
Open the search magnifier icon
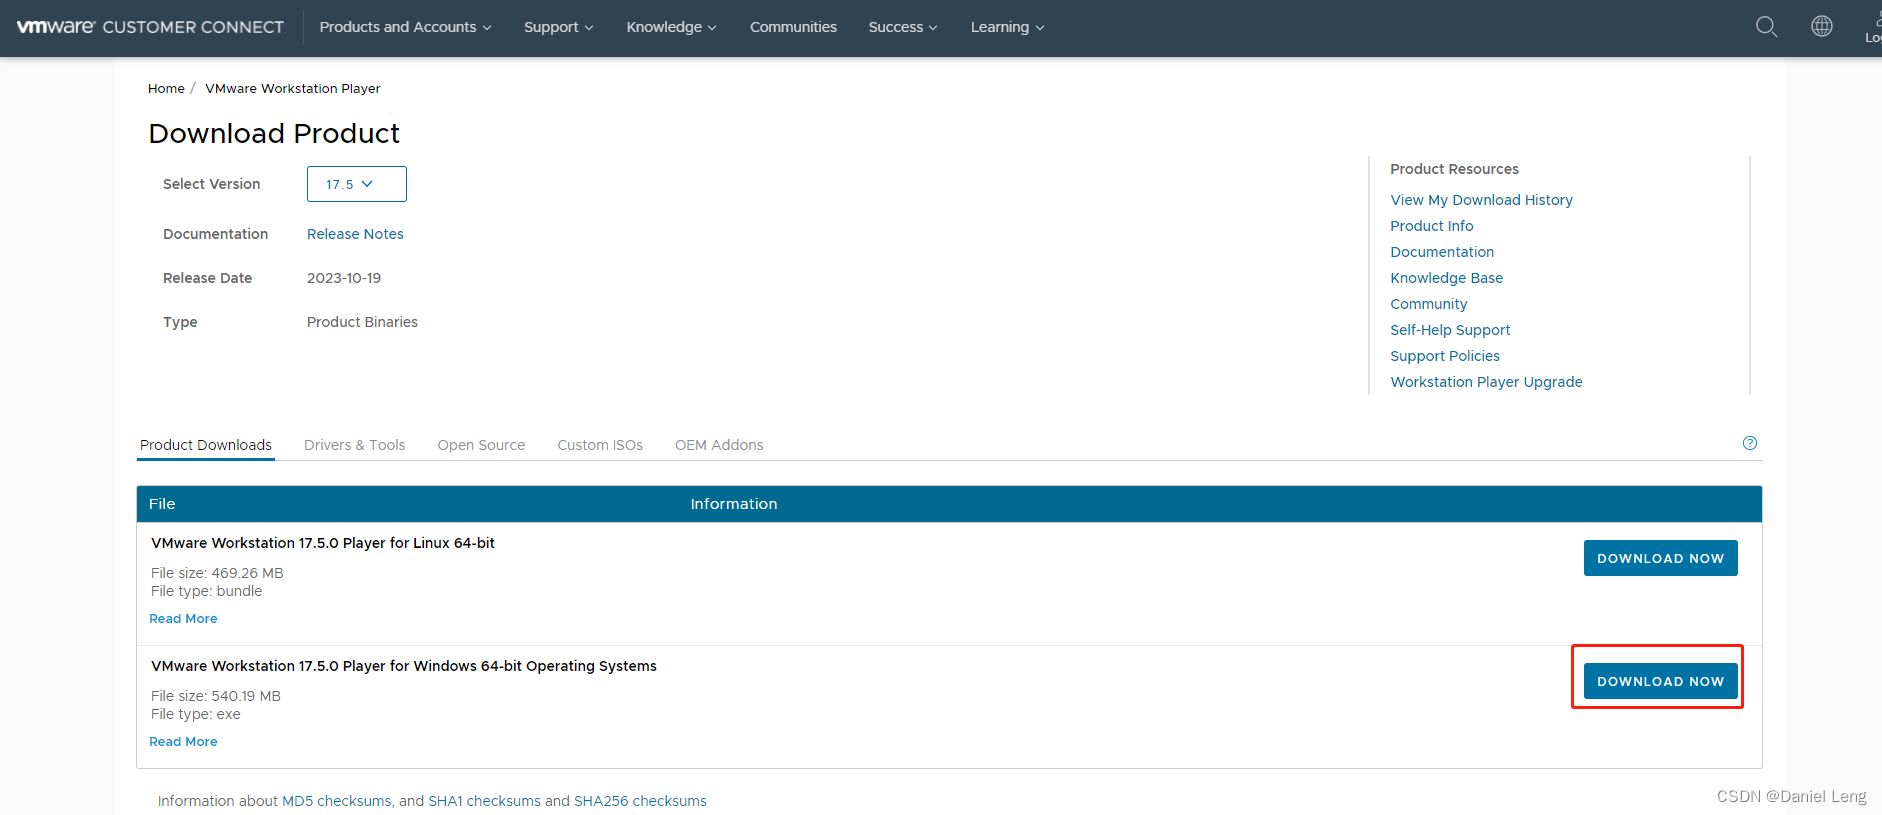coord(1767,27)
